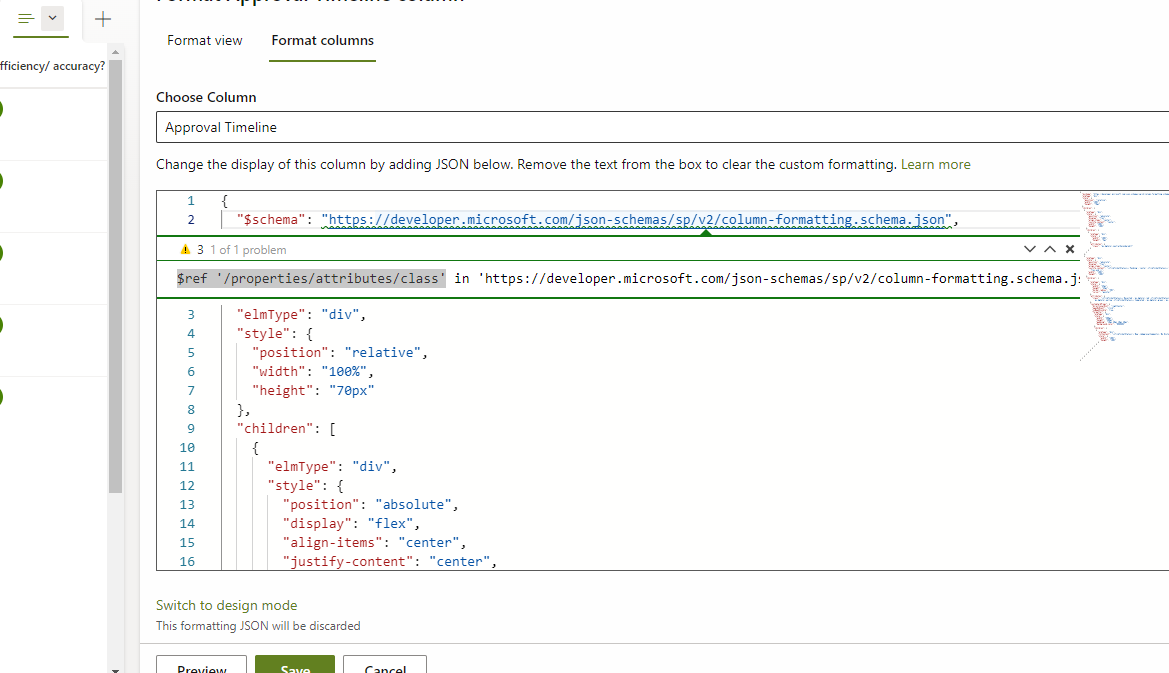Open the Learn more link
Image resolution: width=1169 pixels, height=673 pixels.
tap(935, 165)
